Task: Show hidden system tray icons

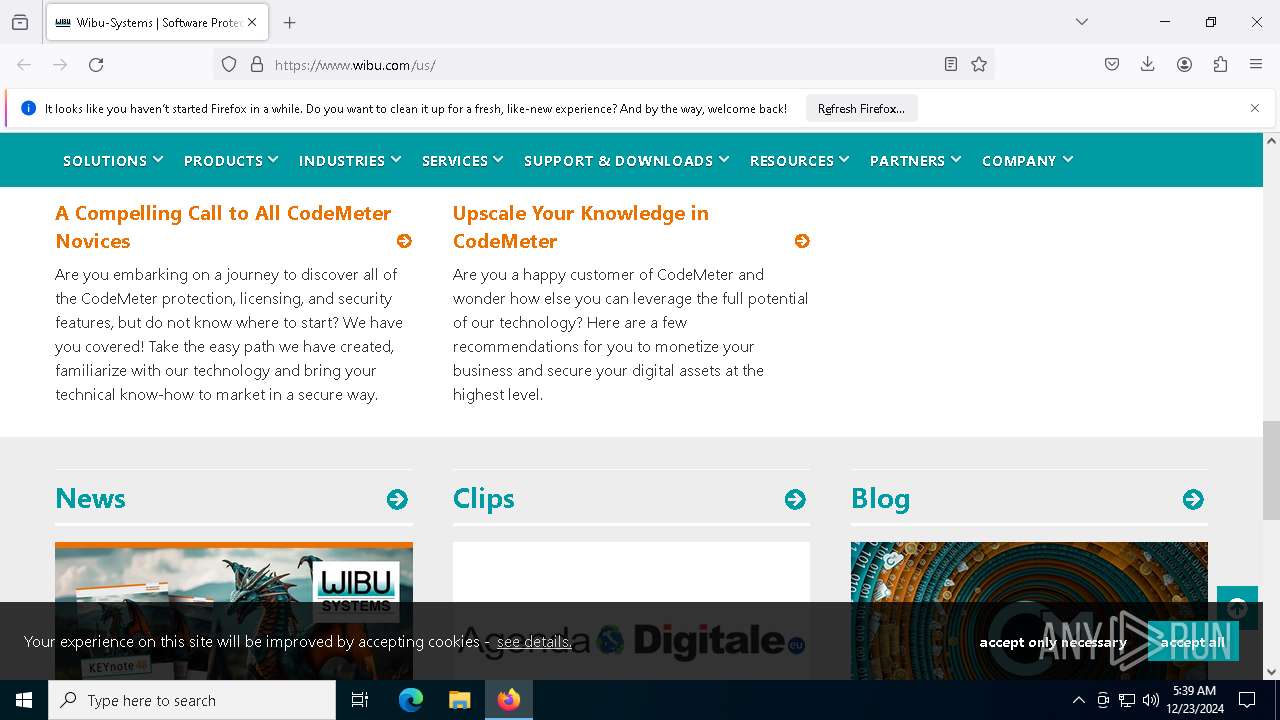Action: coord(1078,700)
